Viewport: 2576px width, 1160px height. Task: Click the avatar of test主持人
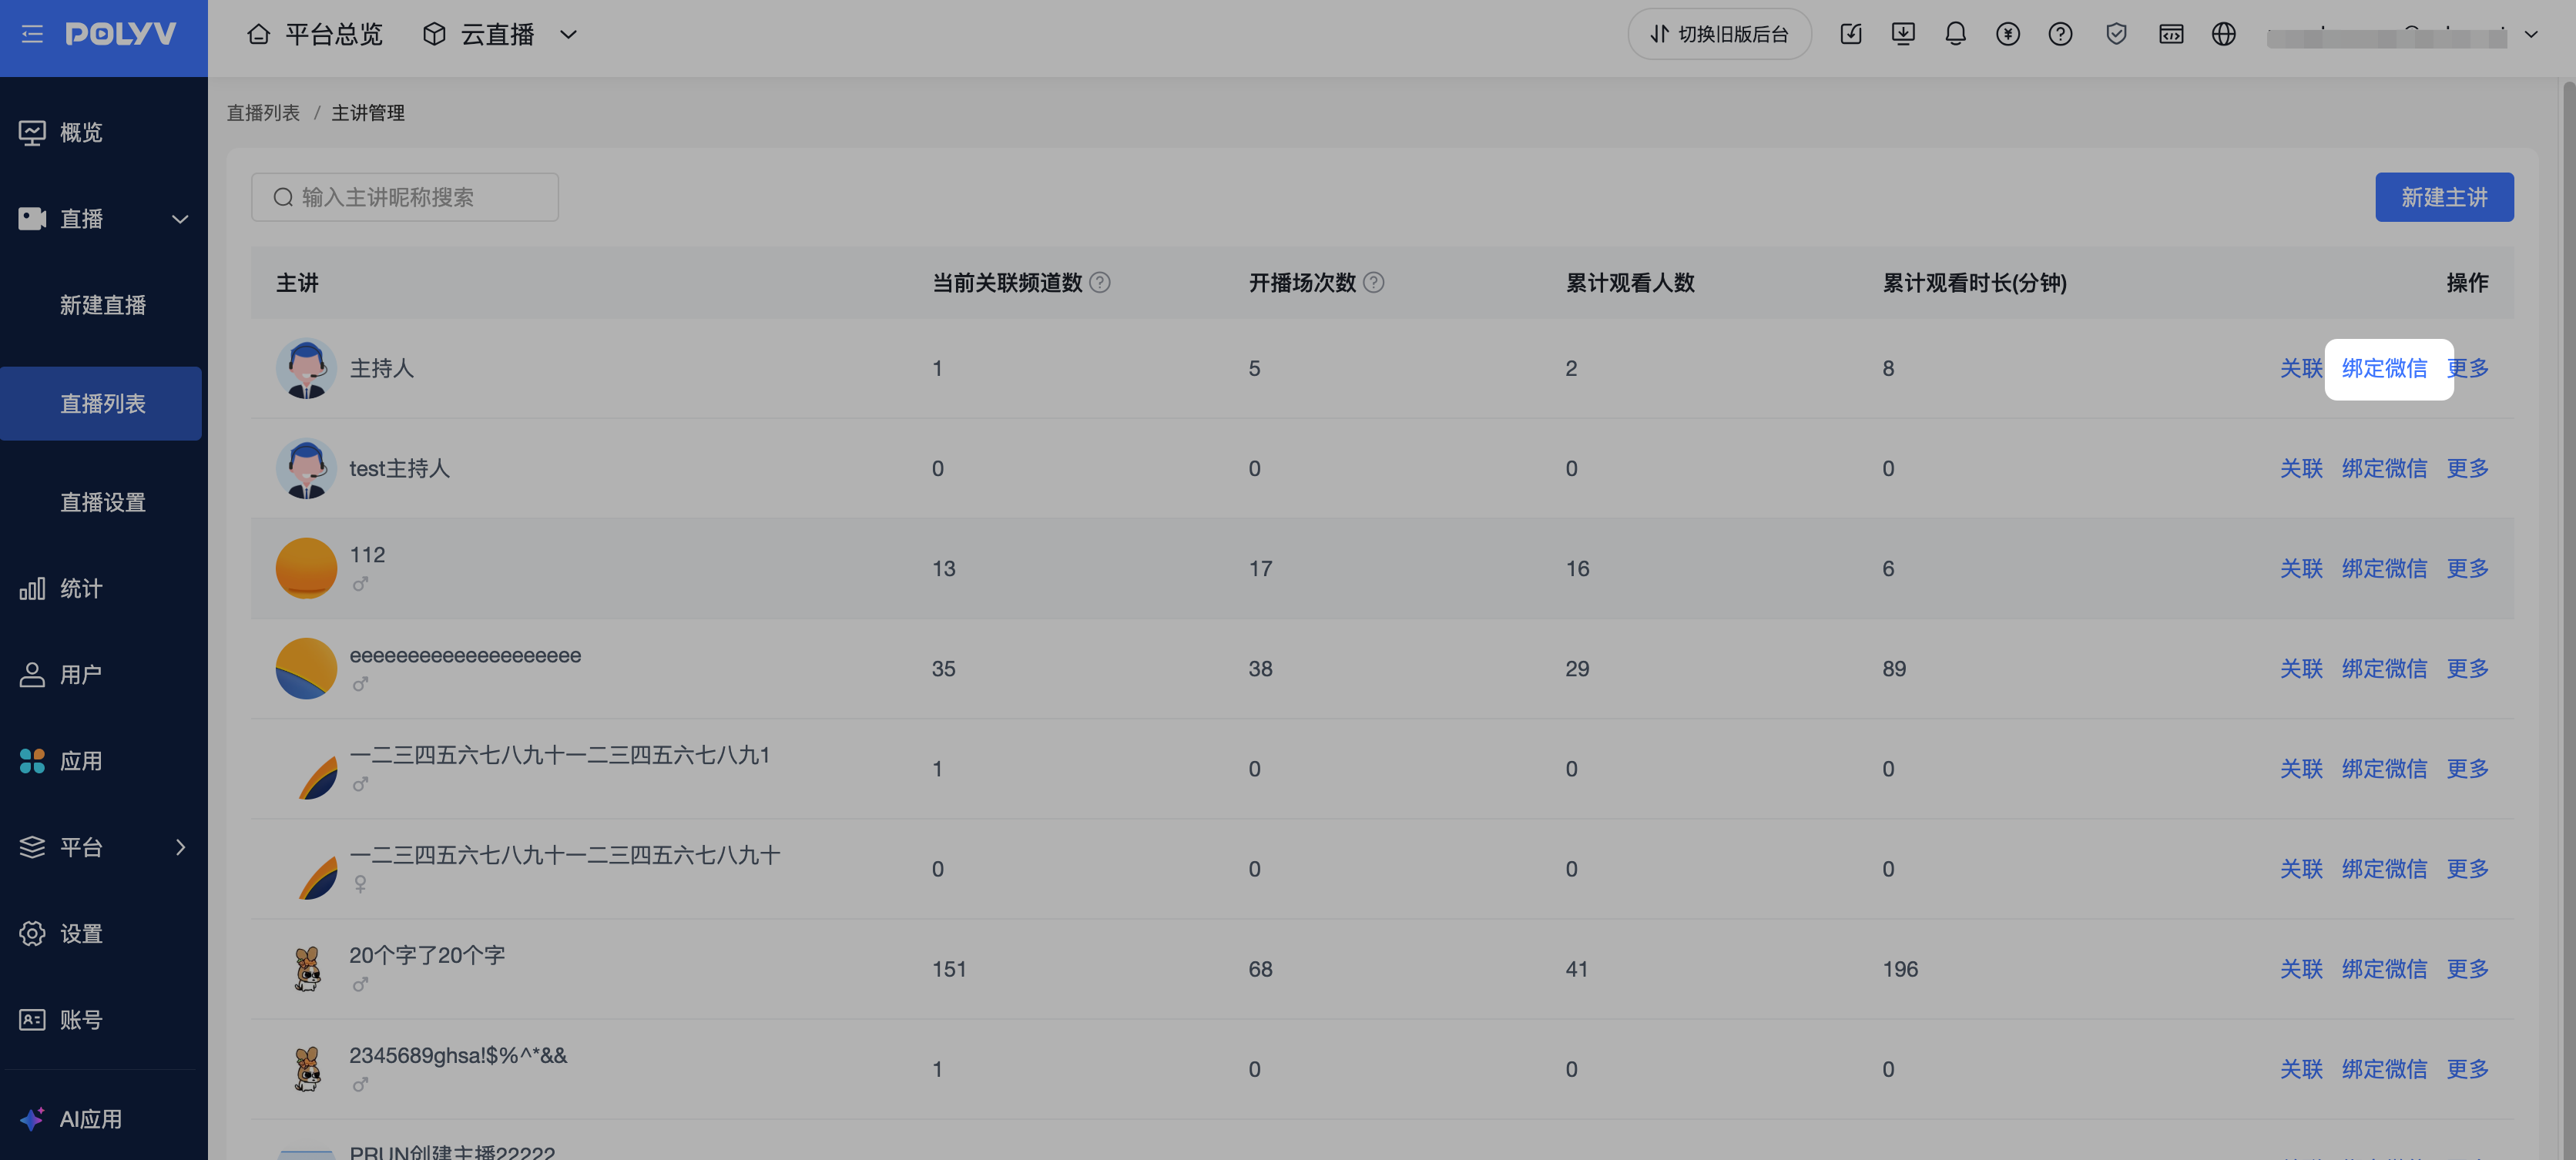point(306,469)
